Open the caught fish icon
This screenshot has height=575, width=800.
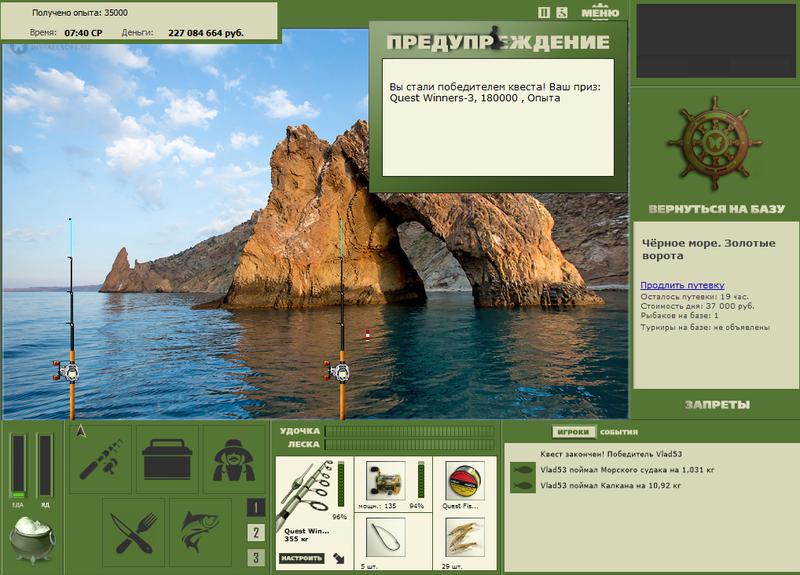201,533
